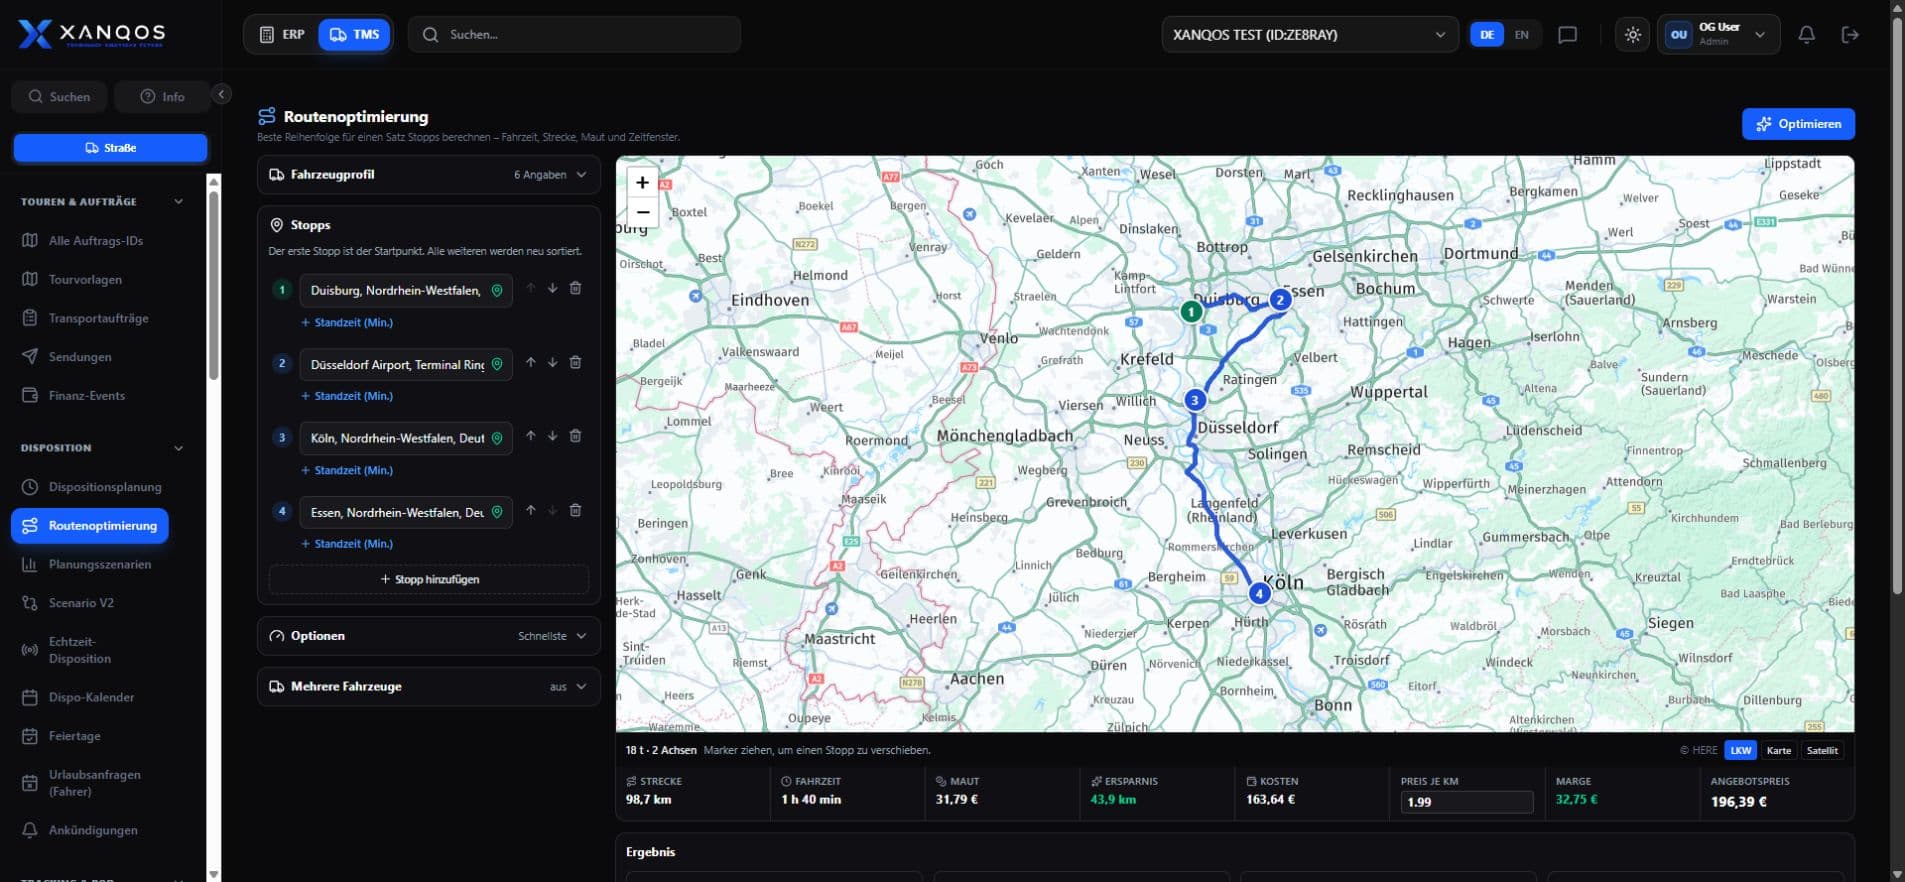Zoom out on the map
The height and width of the screenshot is (882, 1905).
click(x=642, y=212)
